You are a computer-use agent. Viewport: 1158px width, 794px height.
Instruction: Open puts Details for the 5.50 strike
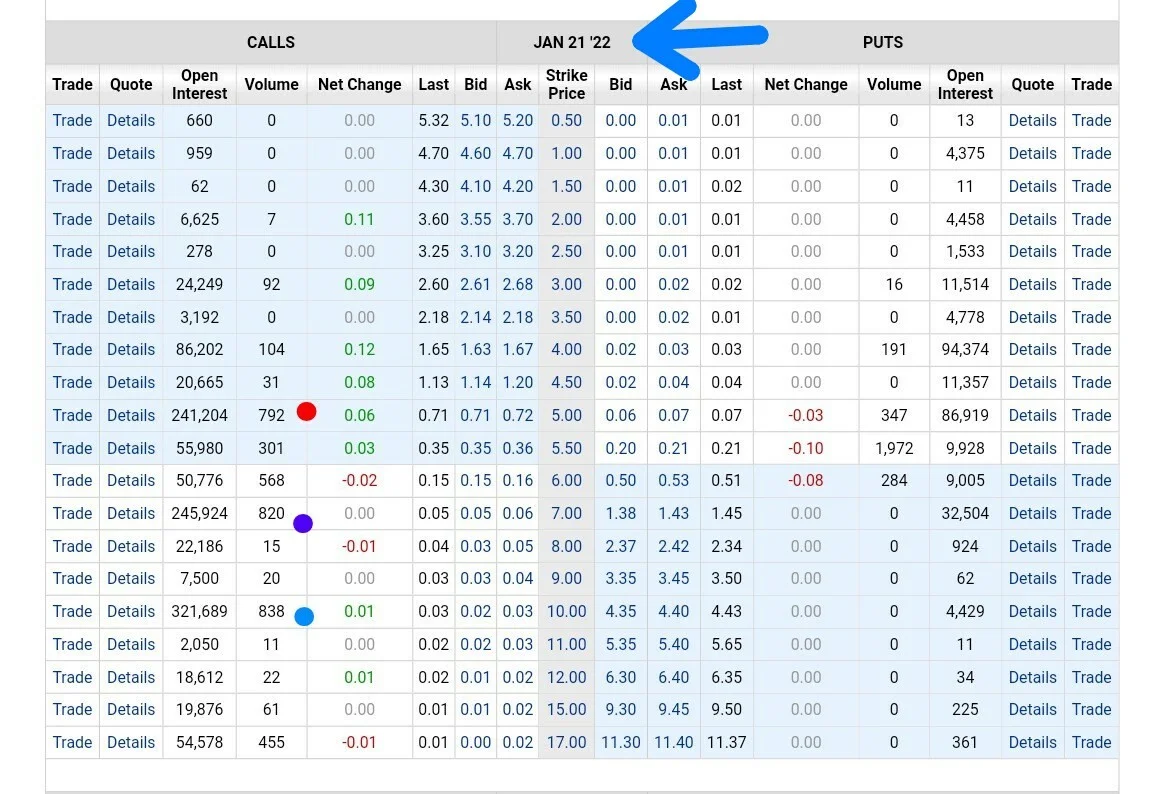(x=1032, y=448)
